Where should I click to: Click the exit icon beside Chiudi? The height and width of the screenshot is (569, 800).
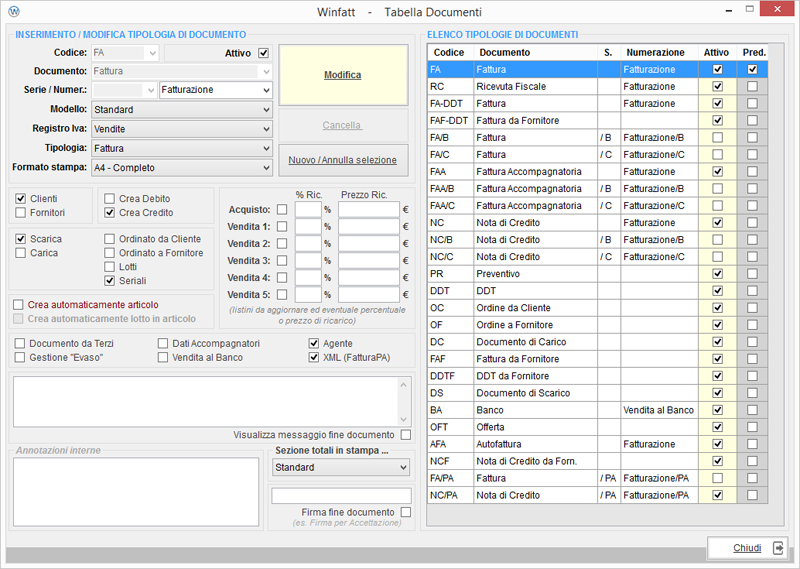[778, 548]
